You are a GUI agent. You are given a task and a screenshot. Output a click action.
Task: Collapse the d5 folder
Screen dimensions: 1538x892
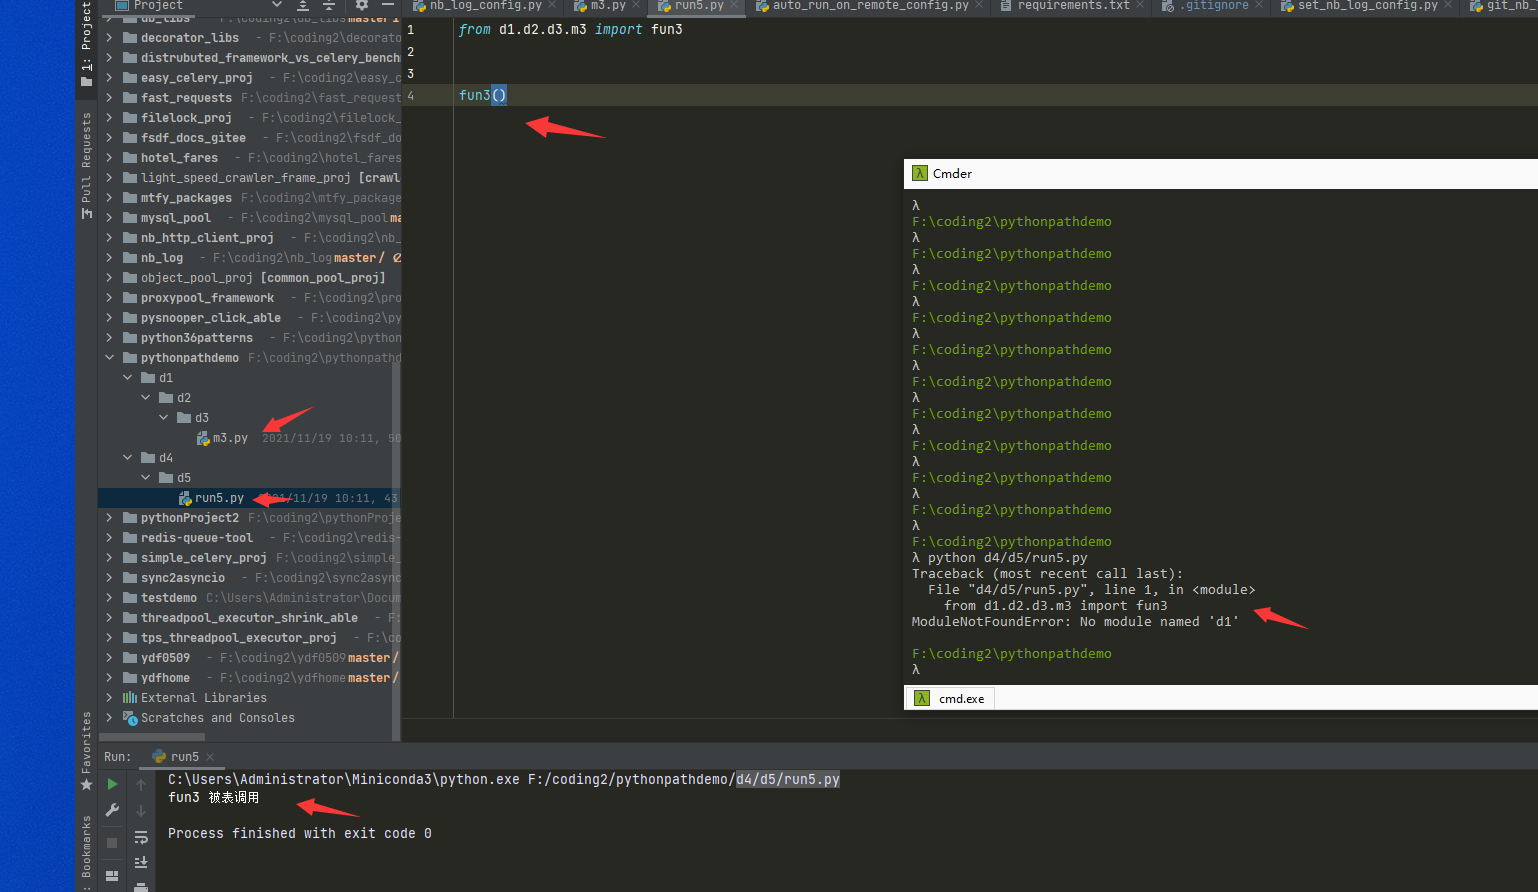pos(145,478)
